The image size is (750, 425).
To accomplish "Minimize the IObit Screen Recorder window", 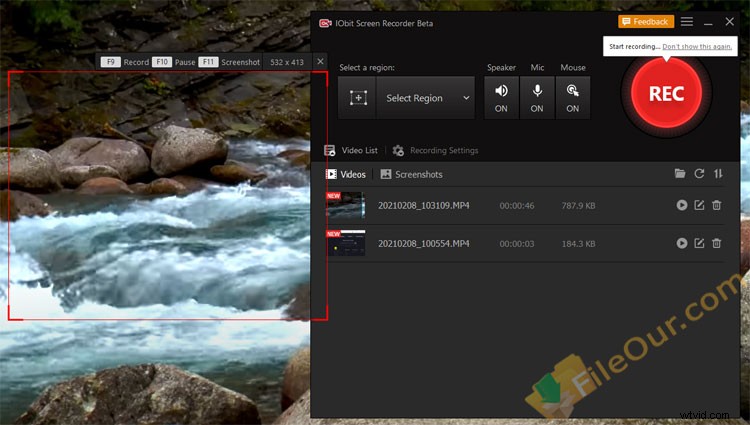I will point(708,22).
